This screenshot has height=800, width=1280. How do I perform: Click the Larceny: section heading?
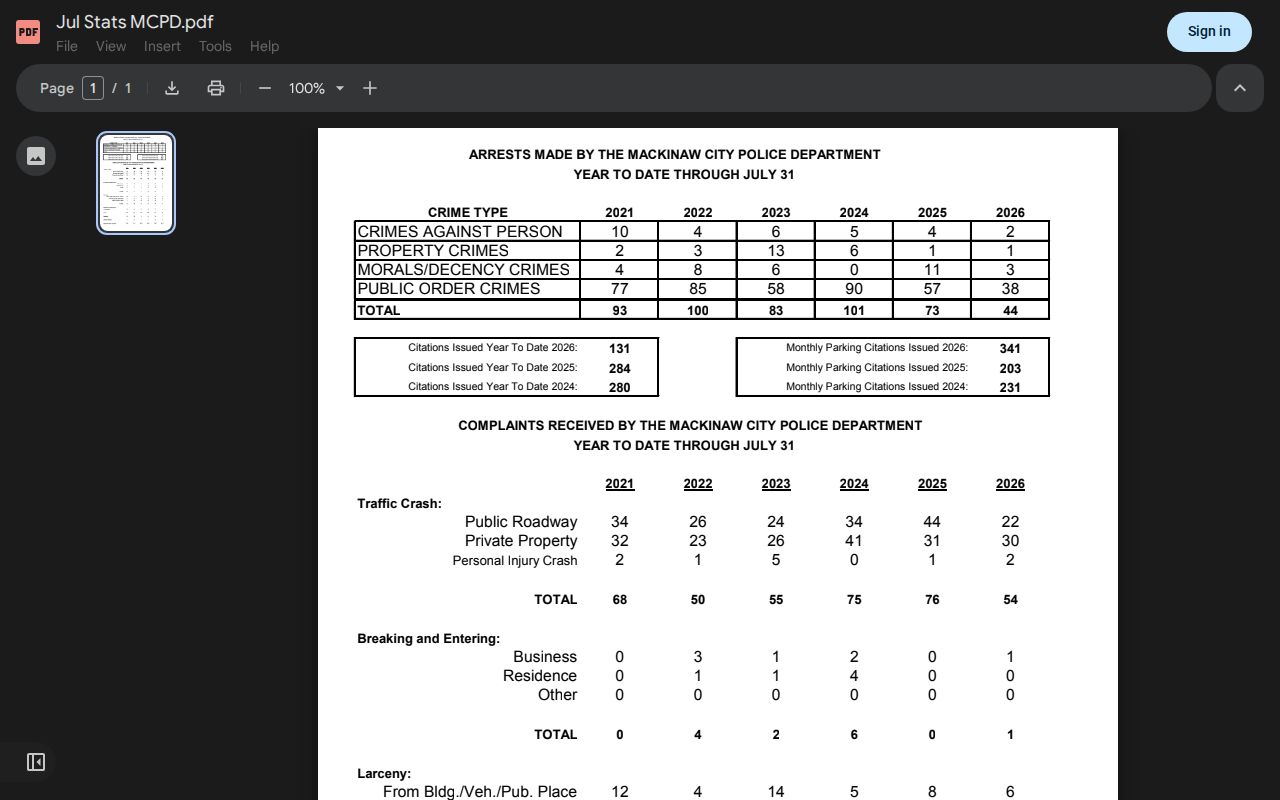tap(384, 773)
